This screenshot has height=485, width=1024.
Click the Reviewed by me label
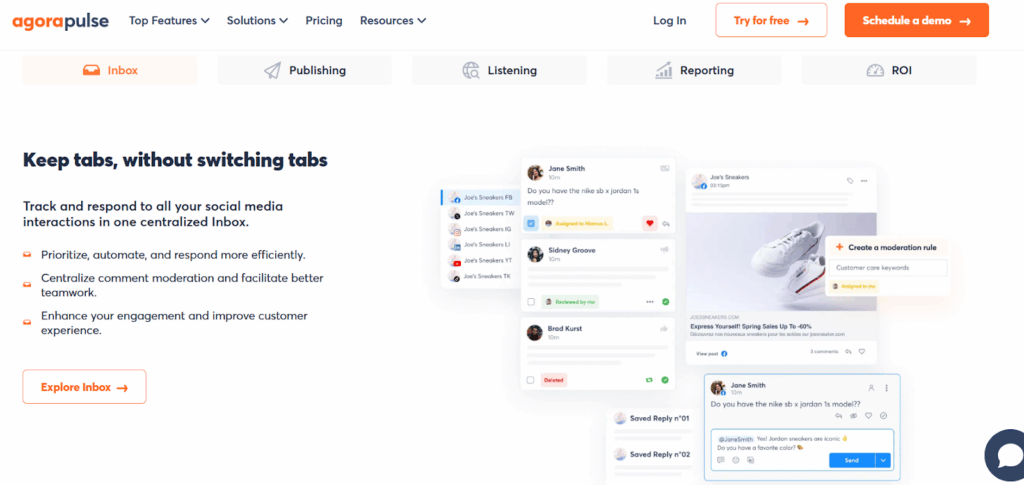click(569, 302)
